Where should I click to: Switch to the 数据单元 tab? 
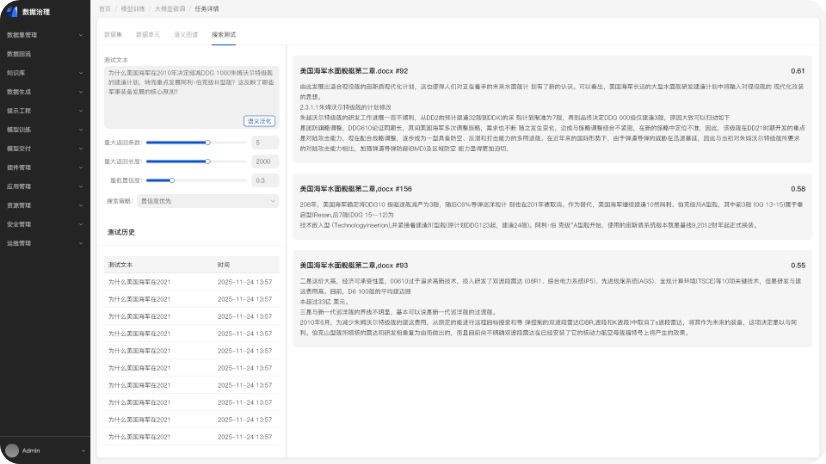(147, 35)
